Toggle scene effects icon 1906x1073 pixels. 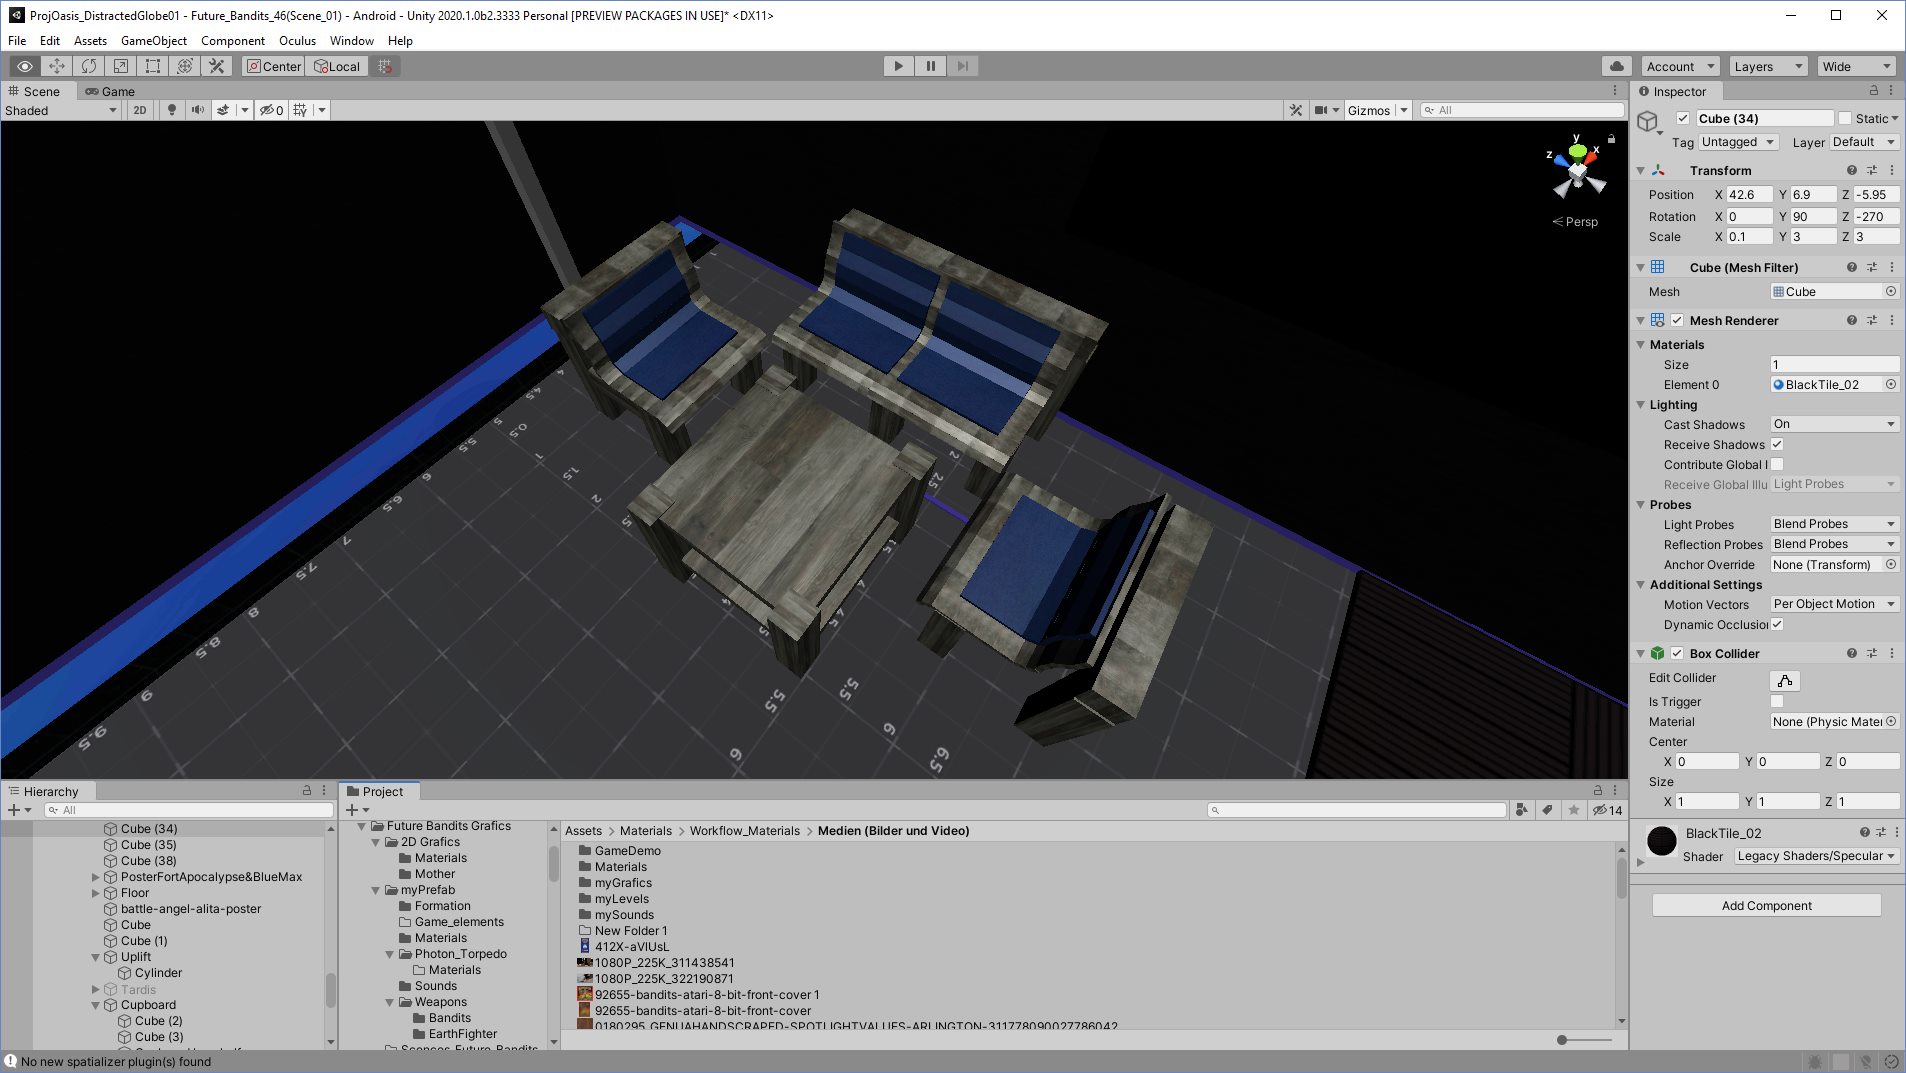tap(224, 110)
